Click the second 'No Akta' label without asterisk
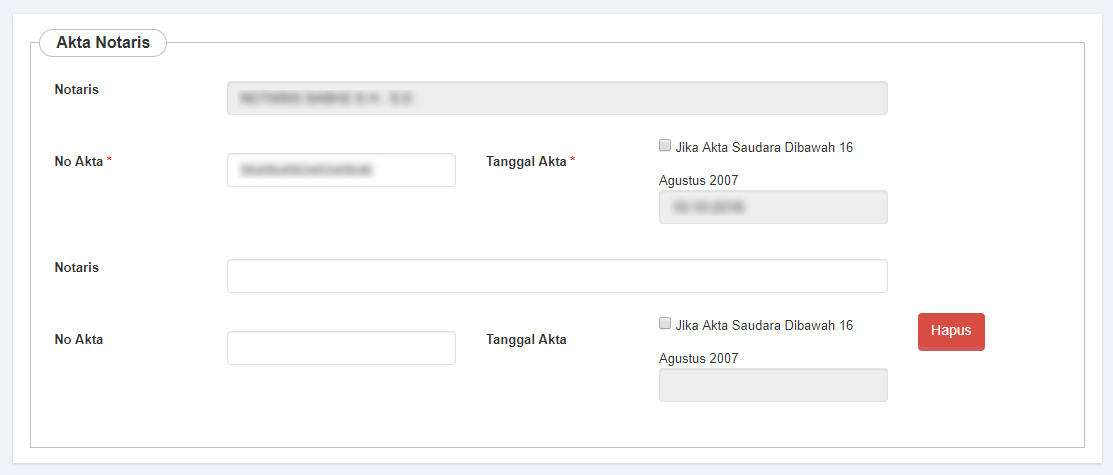This screenshot has width=1113, height=475. tap(78, 339)
